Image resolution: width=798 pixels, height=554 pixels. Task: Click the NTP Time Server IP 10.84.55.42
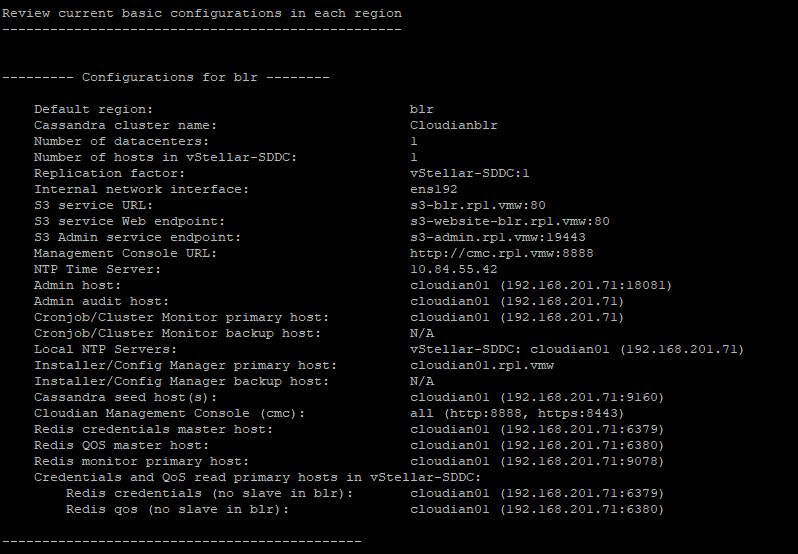pos(453,269)
